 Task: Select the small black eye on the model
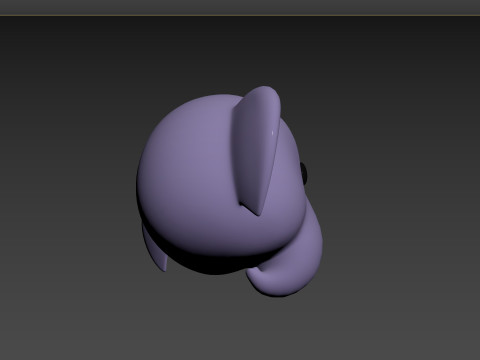click(304, 173)
